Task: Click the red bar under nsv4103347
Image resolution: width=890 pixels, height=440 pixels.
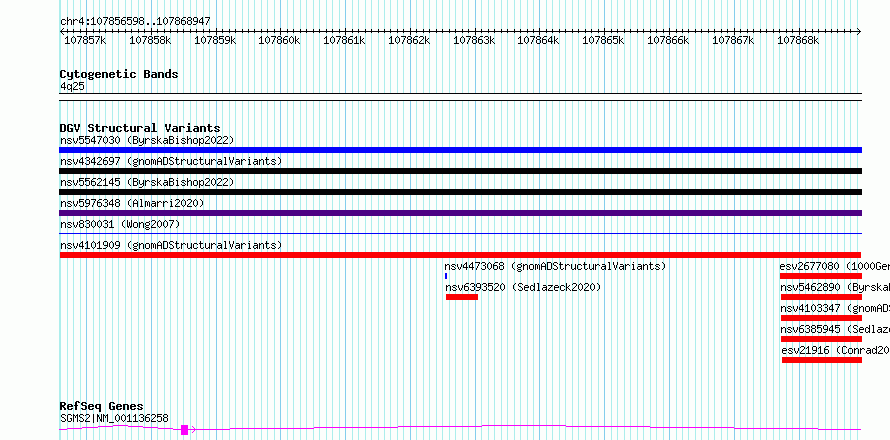Action: [821, 318]
